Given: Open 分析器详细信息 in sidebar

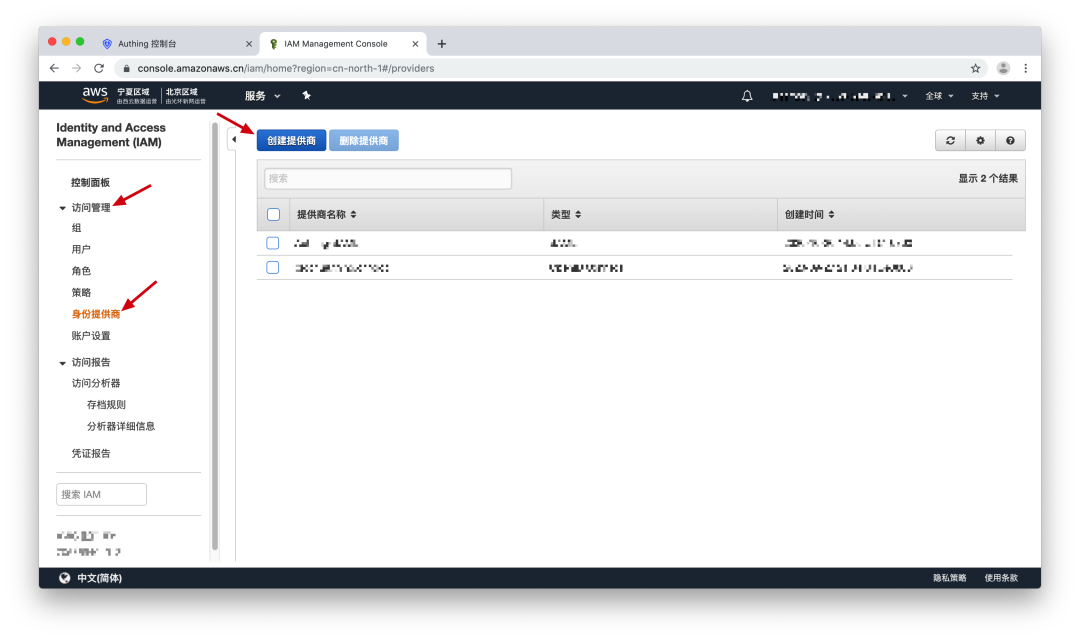Looking at the screenshot, I should (121, 426).
